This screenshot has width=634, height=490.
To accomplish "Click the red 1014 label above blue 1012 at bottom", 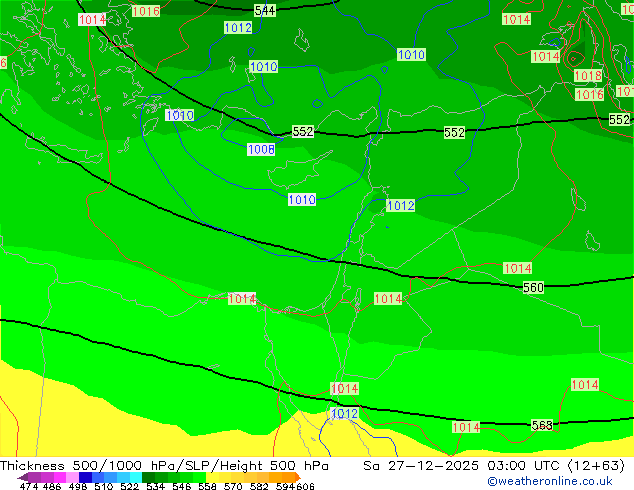I will 344,389.
